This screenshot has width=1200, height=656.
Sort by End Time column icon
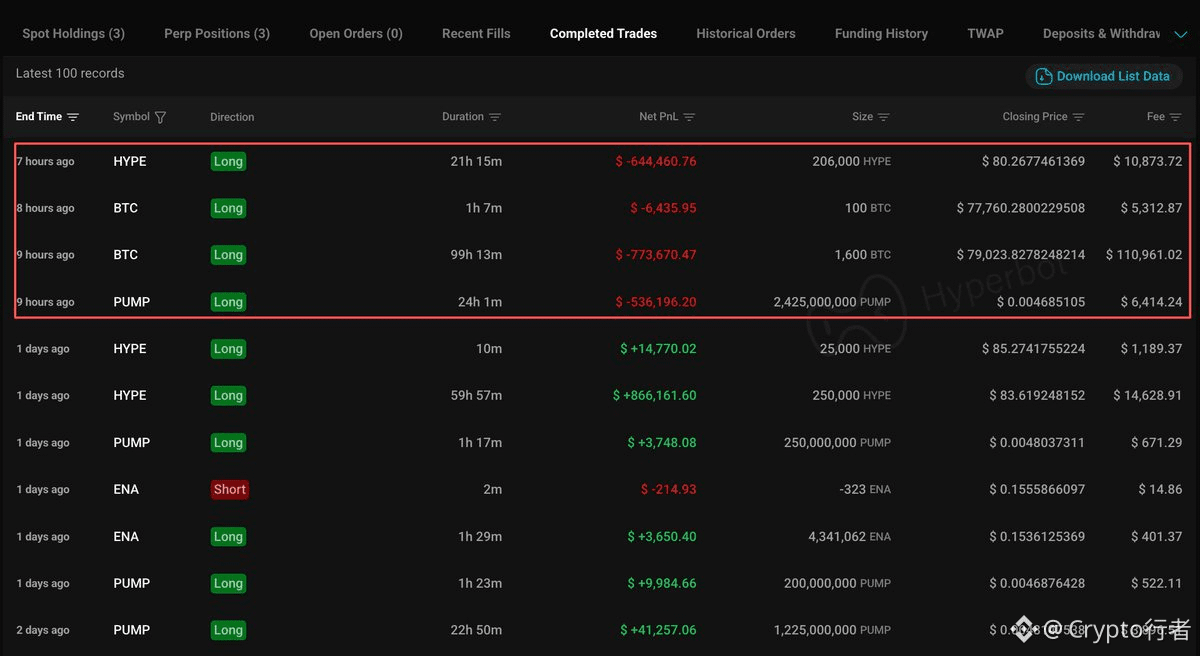tap(73, 117)
